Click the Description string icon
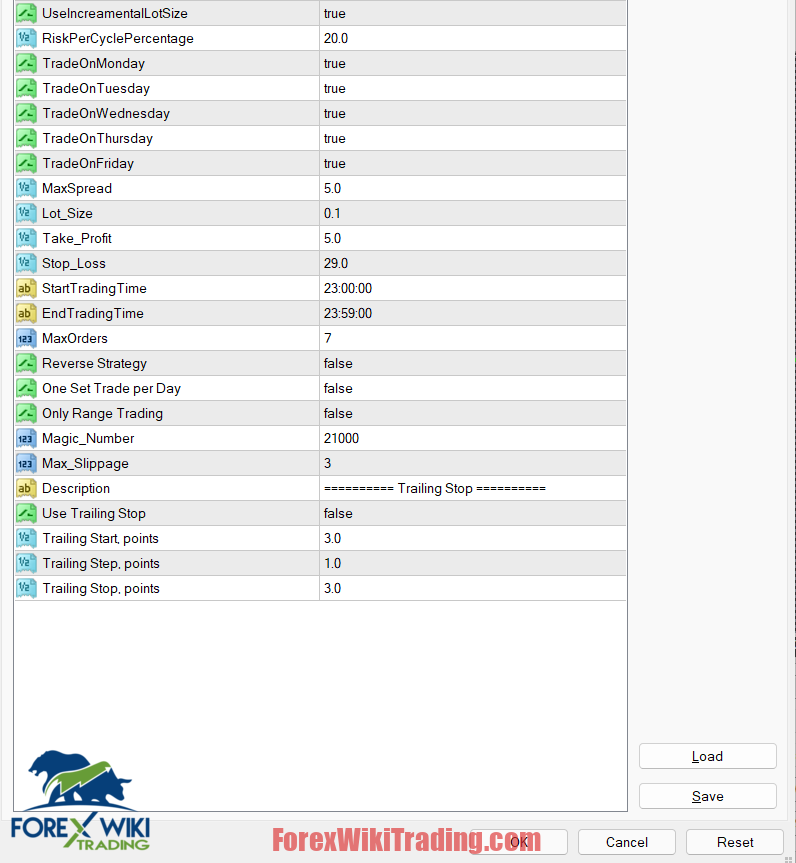Viewport: 796px width, 863px height. 26,488
